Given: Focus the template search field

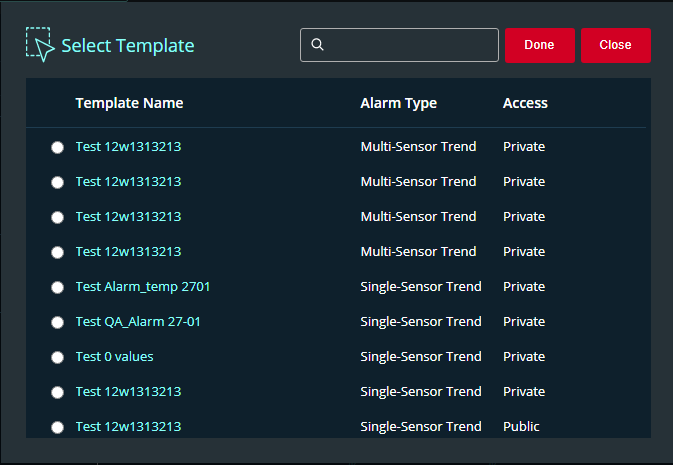Looking at the screenshot, I should click(410, 45).
